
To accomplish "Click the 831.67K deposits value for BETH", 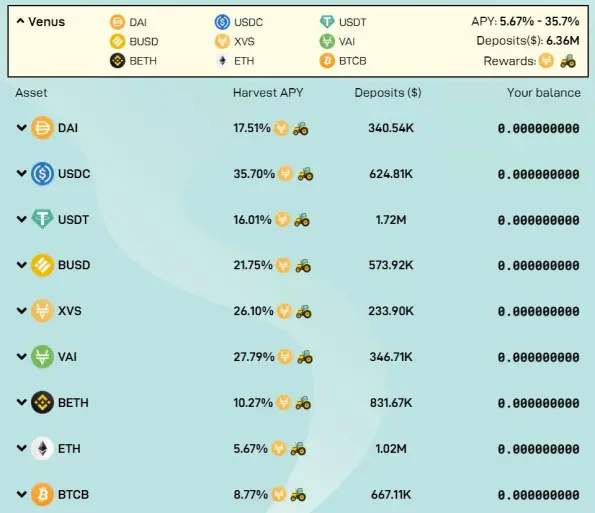I will tap(391, 403).
